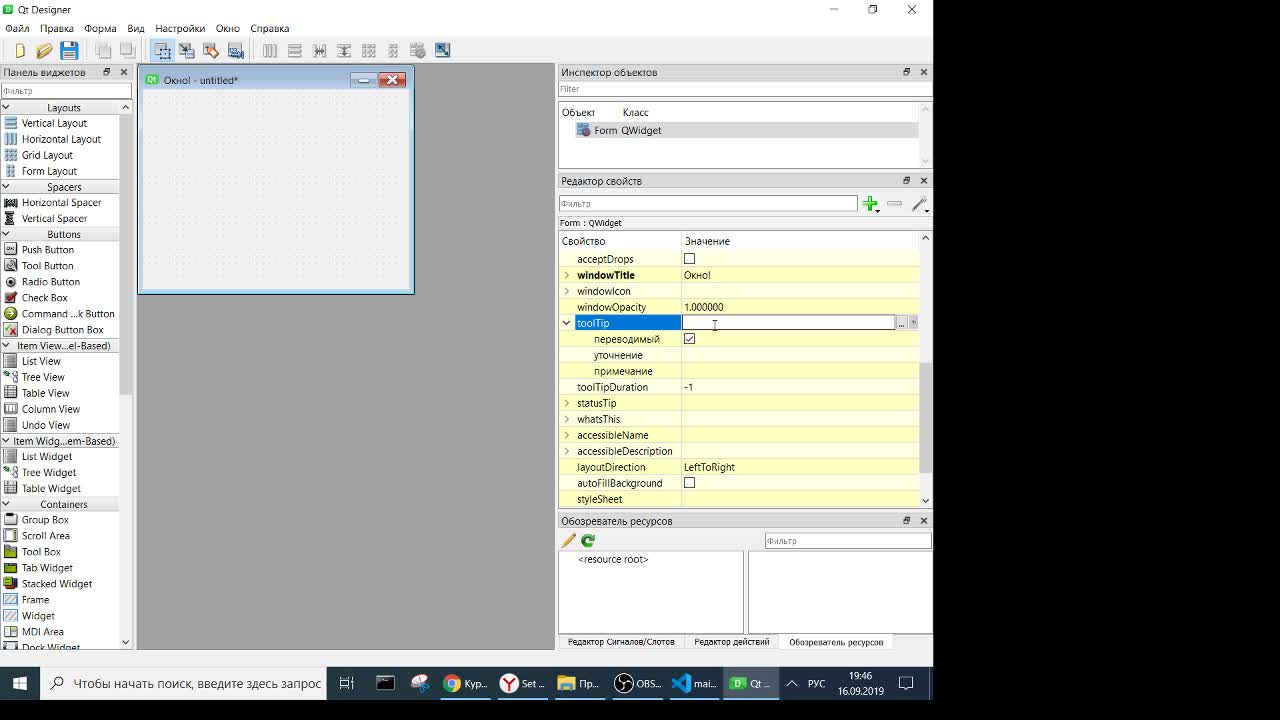Click Adjust Size toolbar icon
Image resolution: width=1280 pixels, height=720 pixels.
pos(443,50)
